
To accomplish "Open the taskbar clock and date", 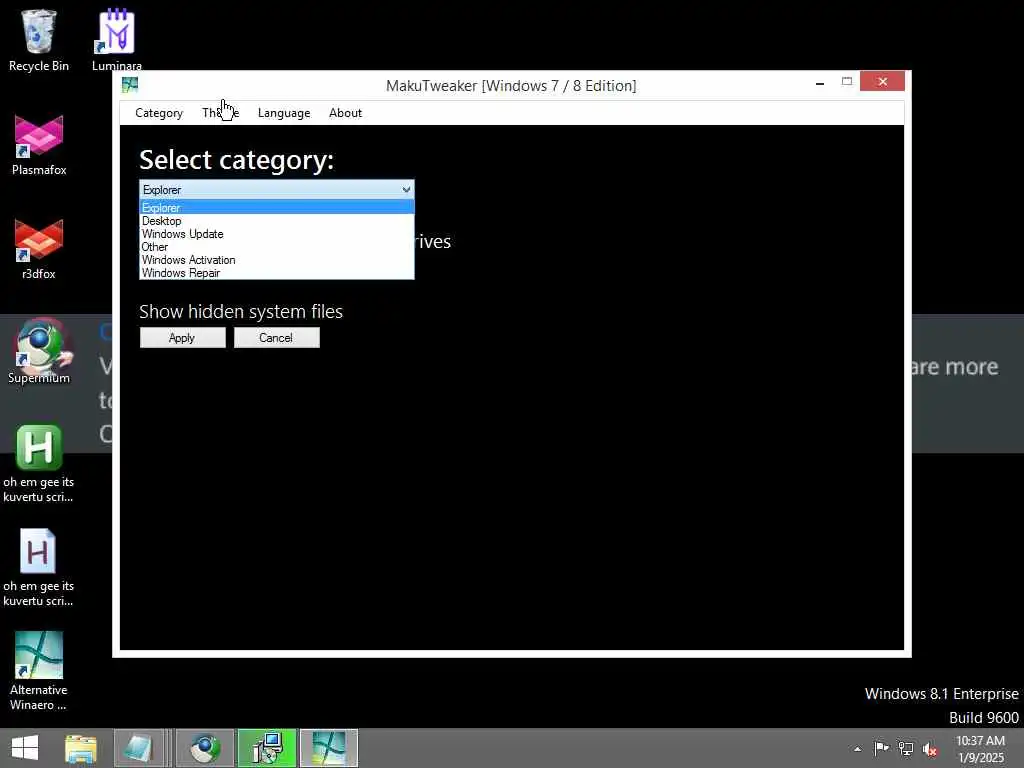I will [x=980, y=749].
